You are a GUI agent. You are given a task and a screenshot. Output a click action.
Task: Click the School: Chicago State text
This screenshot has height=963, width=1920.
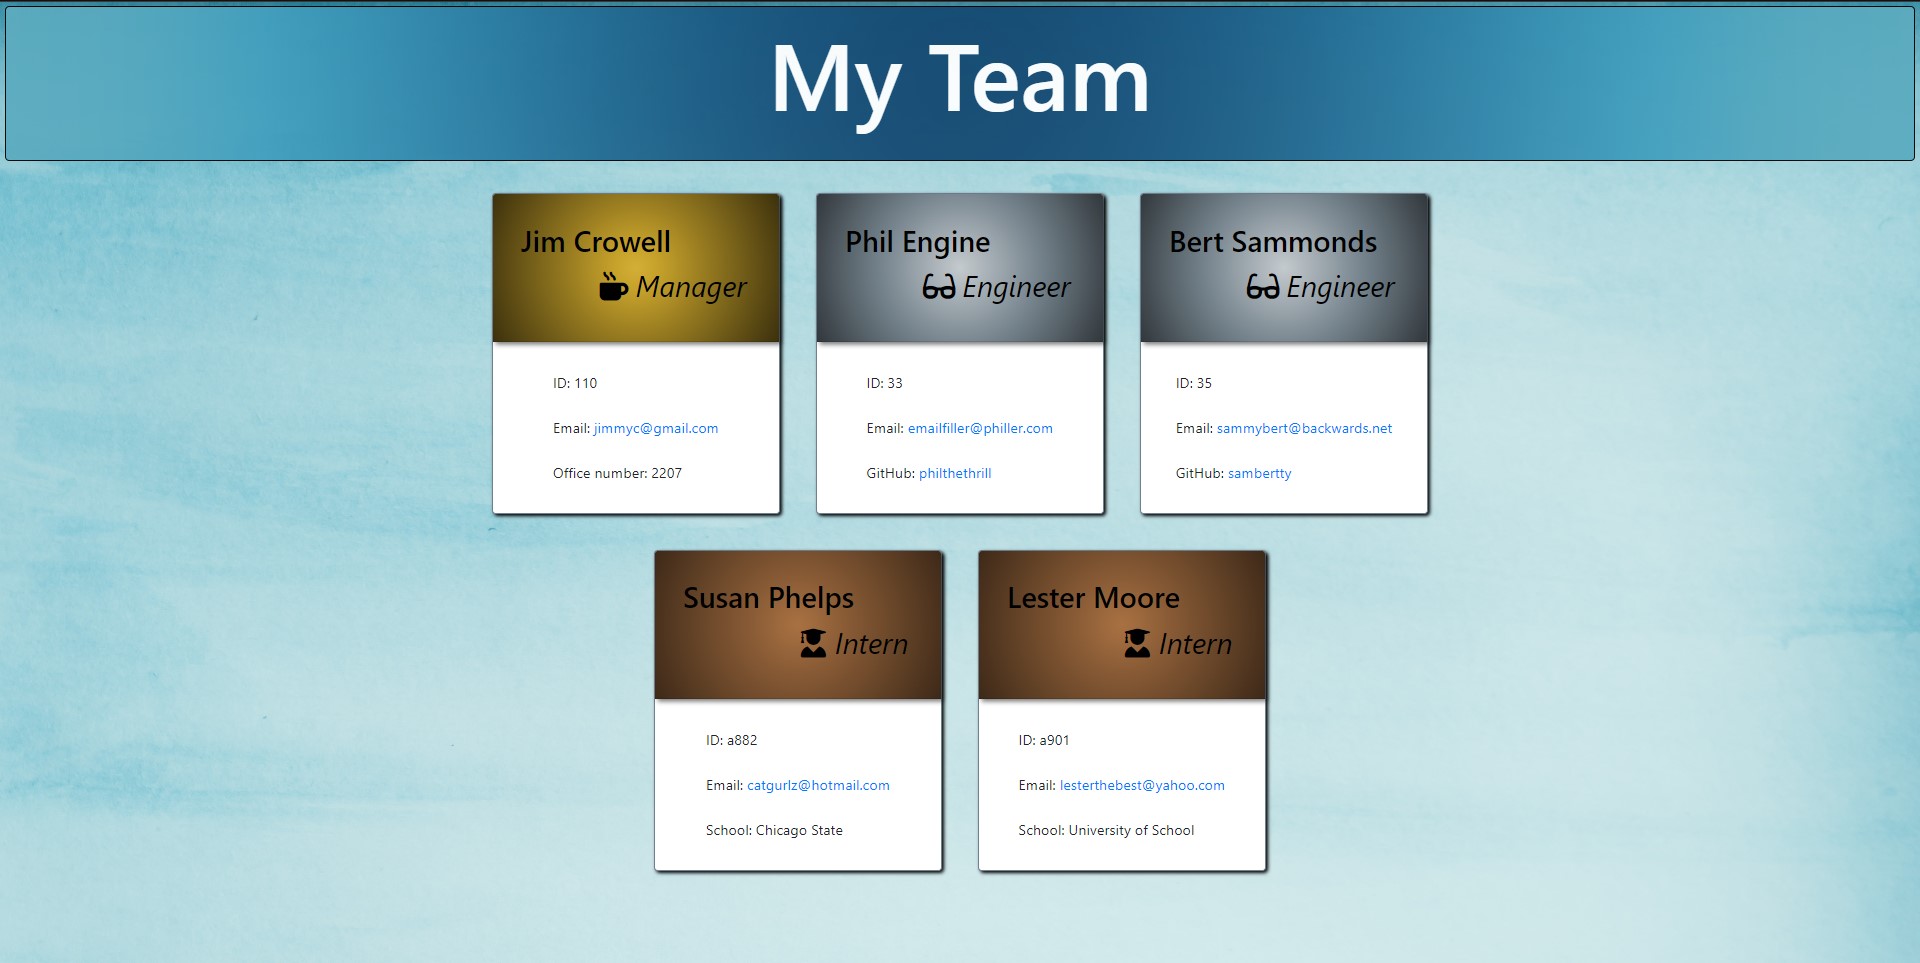[x=774, y=830]
